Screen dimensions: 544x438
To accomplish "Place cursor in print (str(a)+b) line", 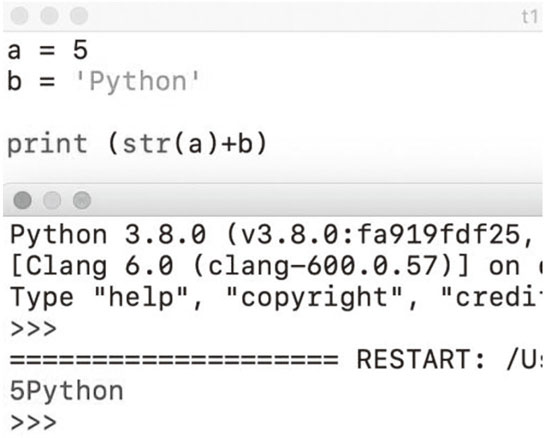I will click(137, 144).
